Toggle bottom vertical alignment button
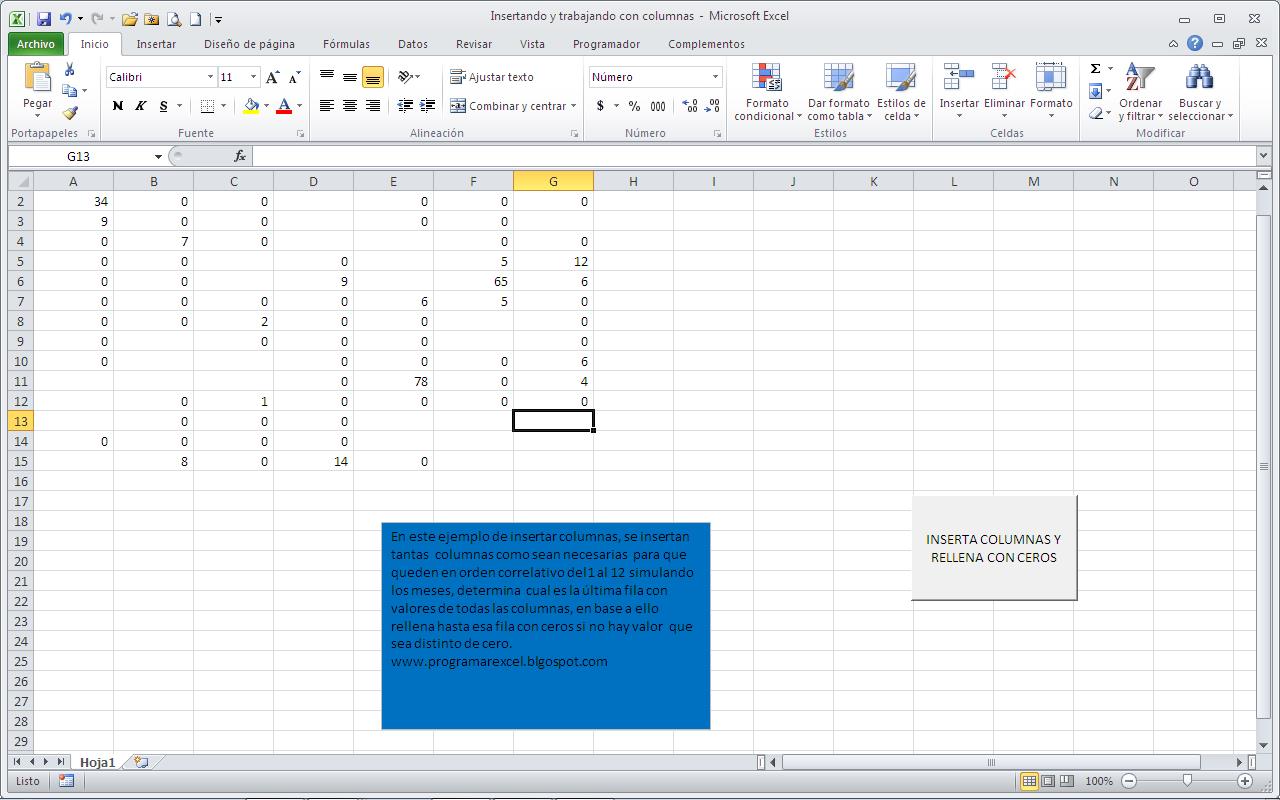The width and height of the screenshot is (1280, 800). point(373,77)
